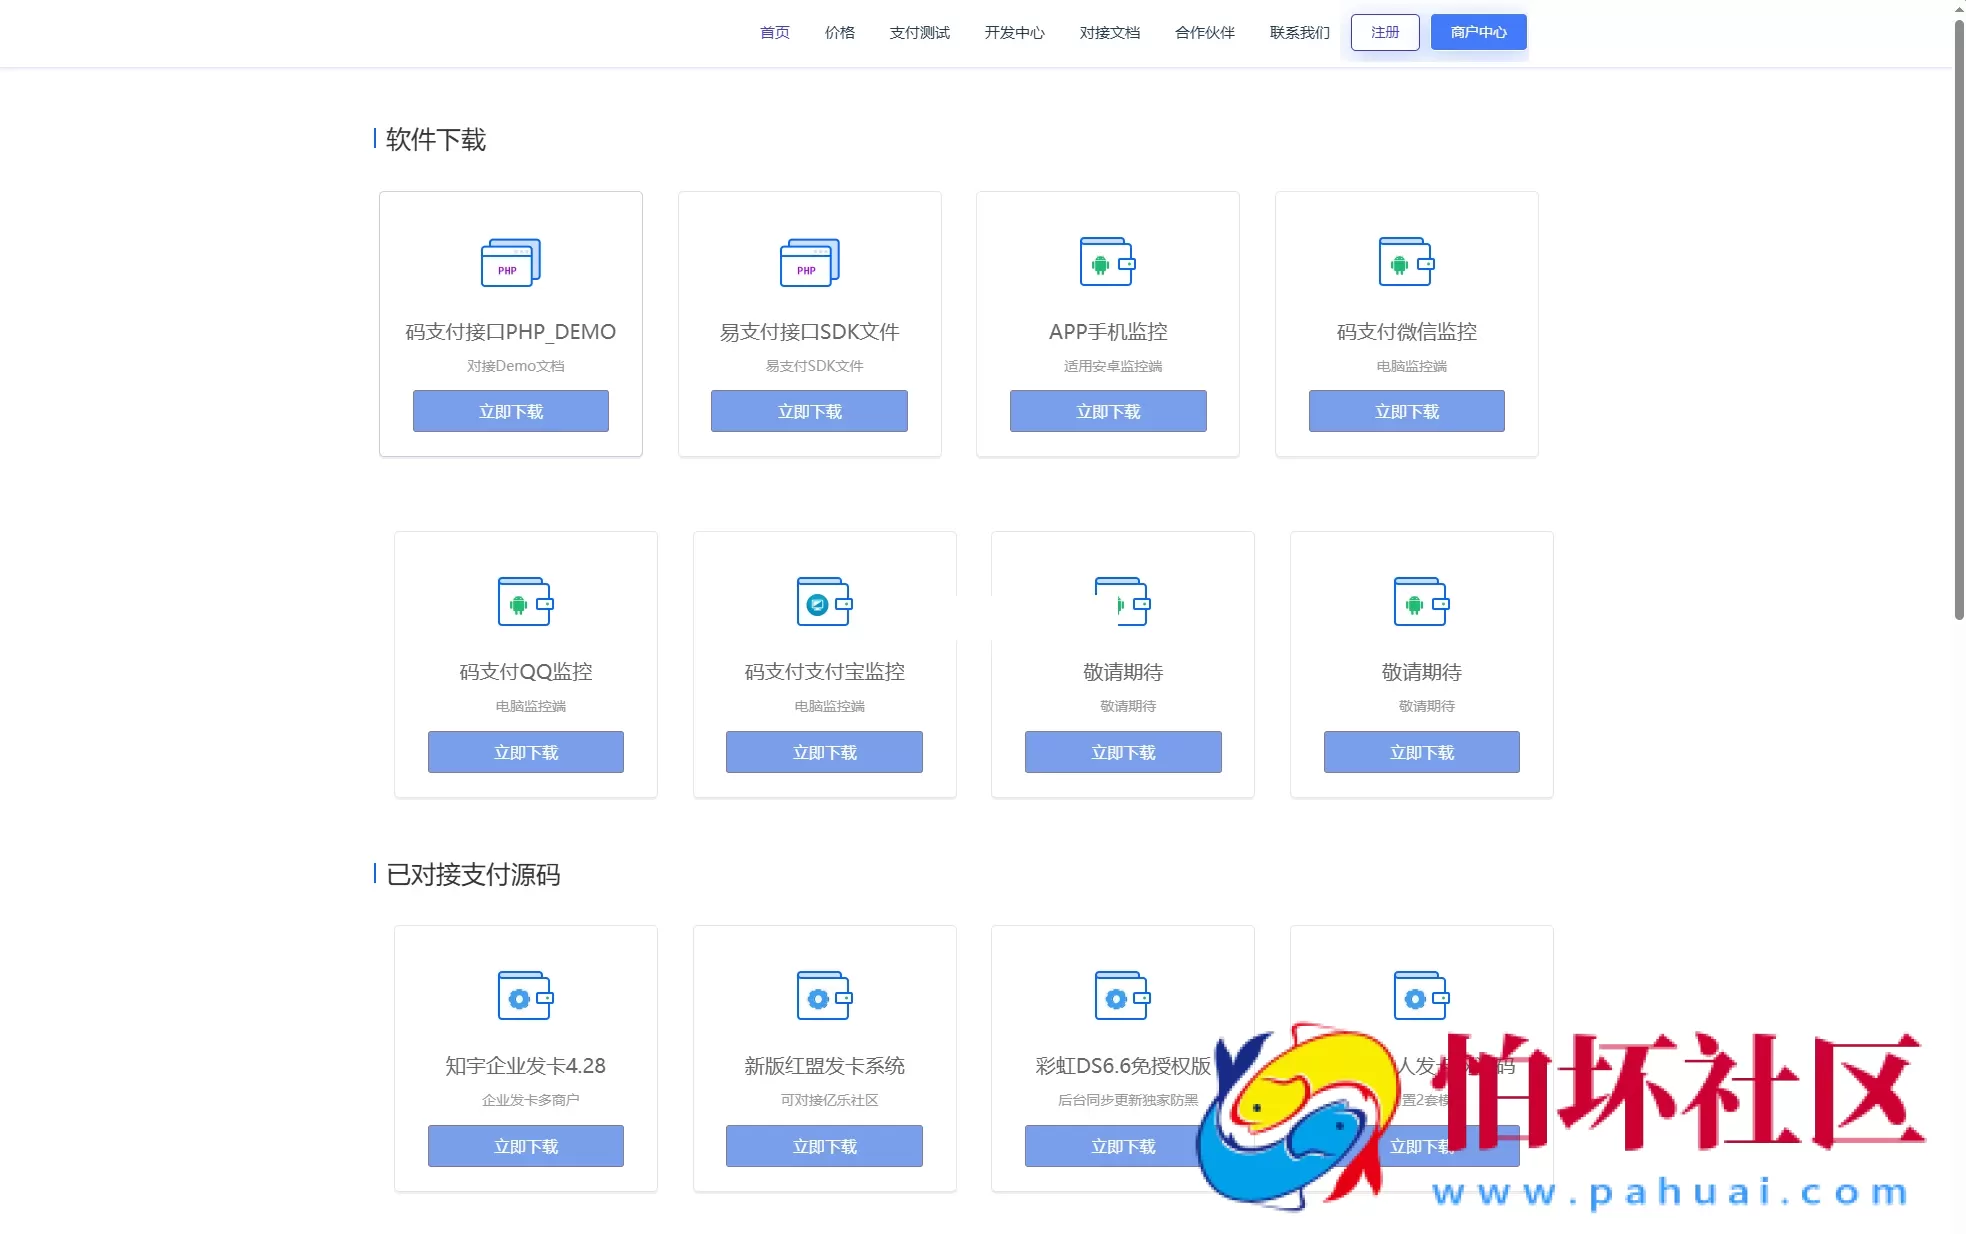Download 码支付接口PHP_DEMO via 立即下载
Screen dimensions: 1966x1234
point(510,411)
